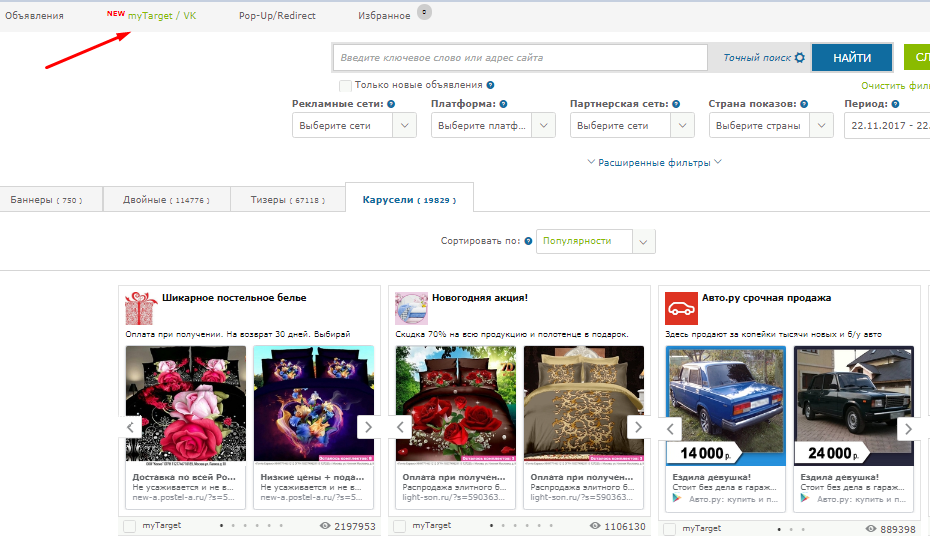Open the Страна показов dropdown
The height and width of the screenshot is (536, 930).
(x=771, y=126)
